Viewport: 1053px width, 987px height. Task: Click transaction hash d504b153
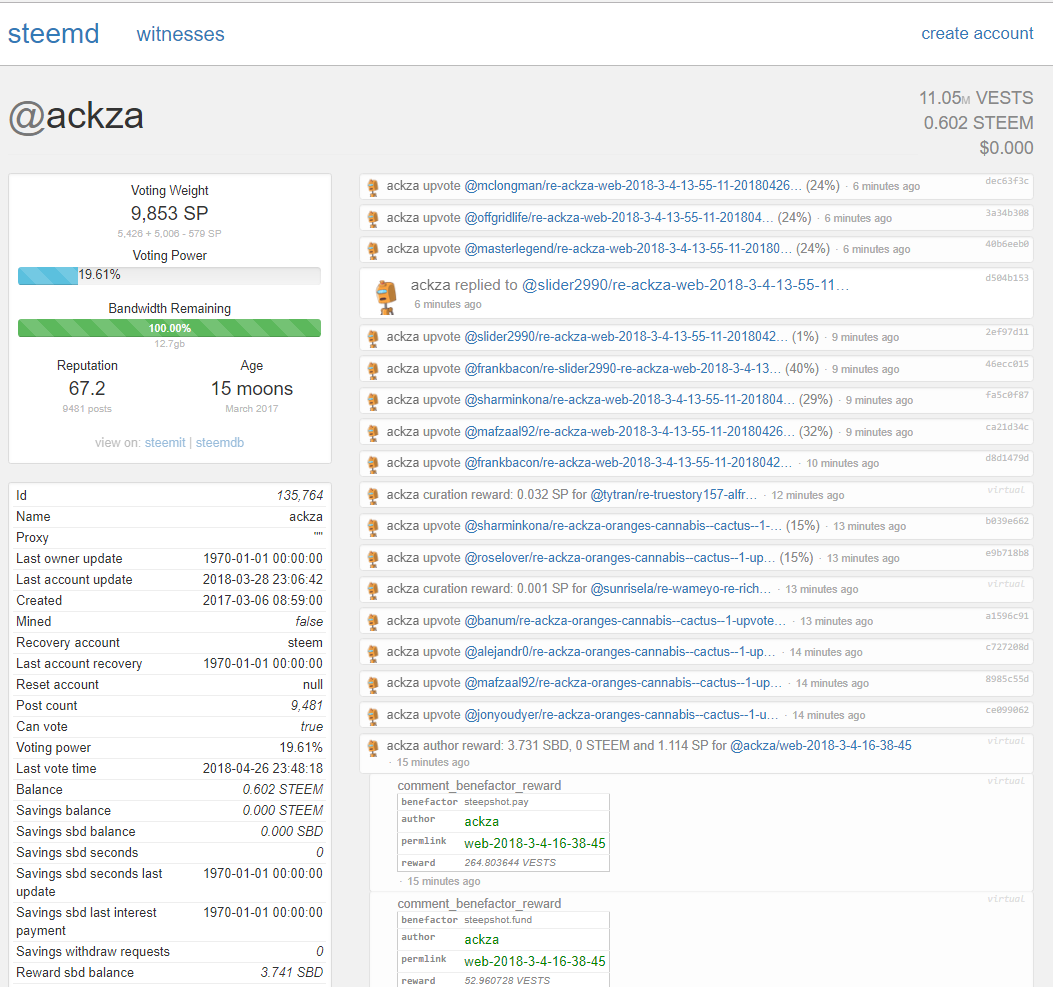[x=1007, y=277]
